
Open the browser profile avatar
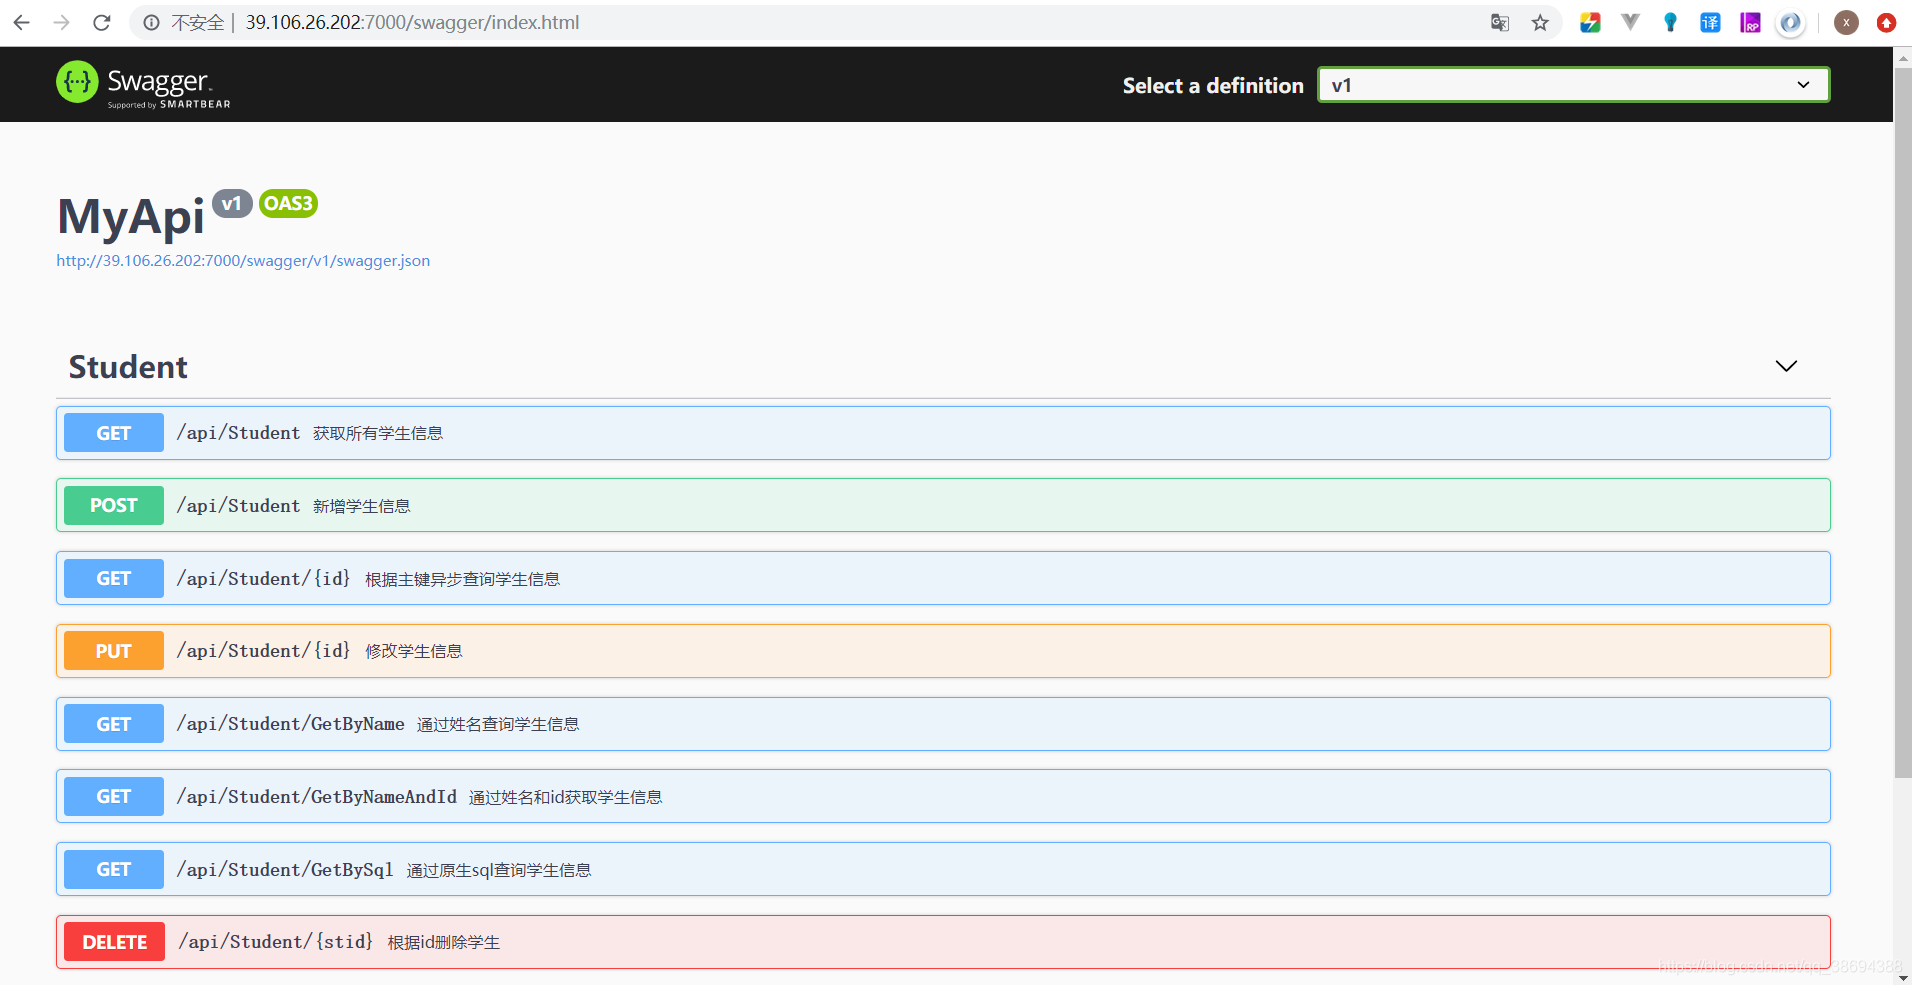click(x=1846, y=22)
